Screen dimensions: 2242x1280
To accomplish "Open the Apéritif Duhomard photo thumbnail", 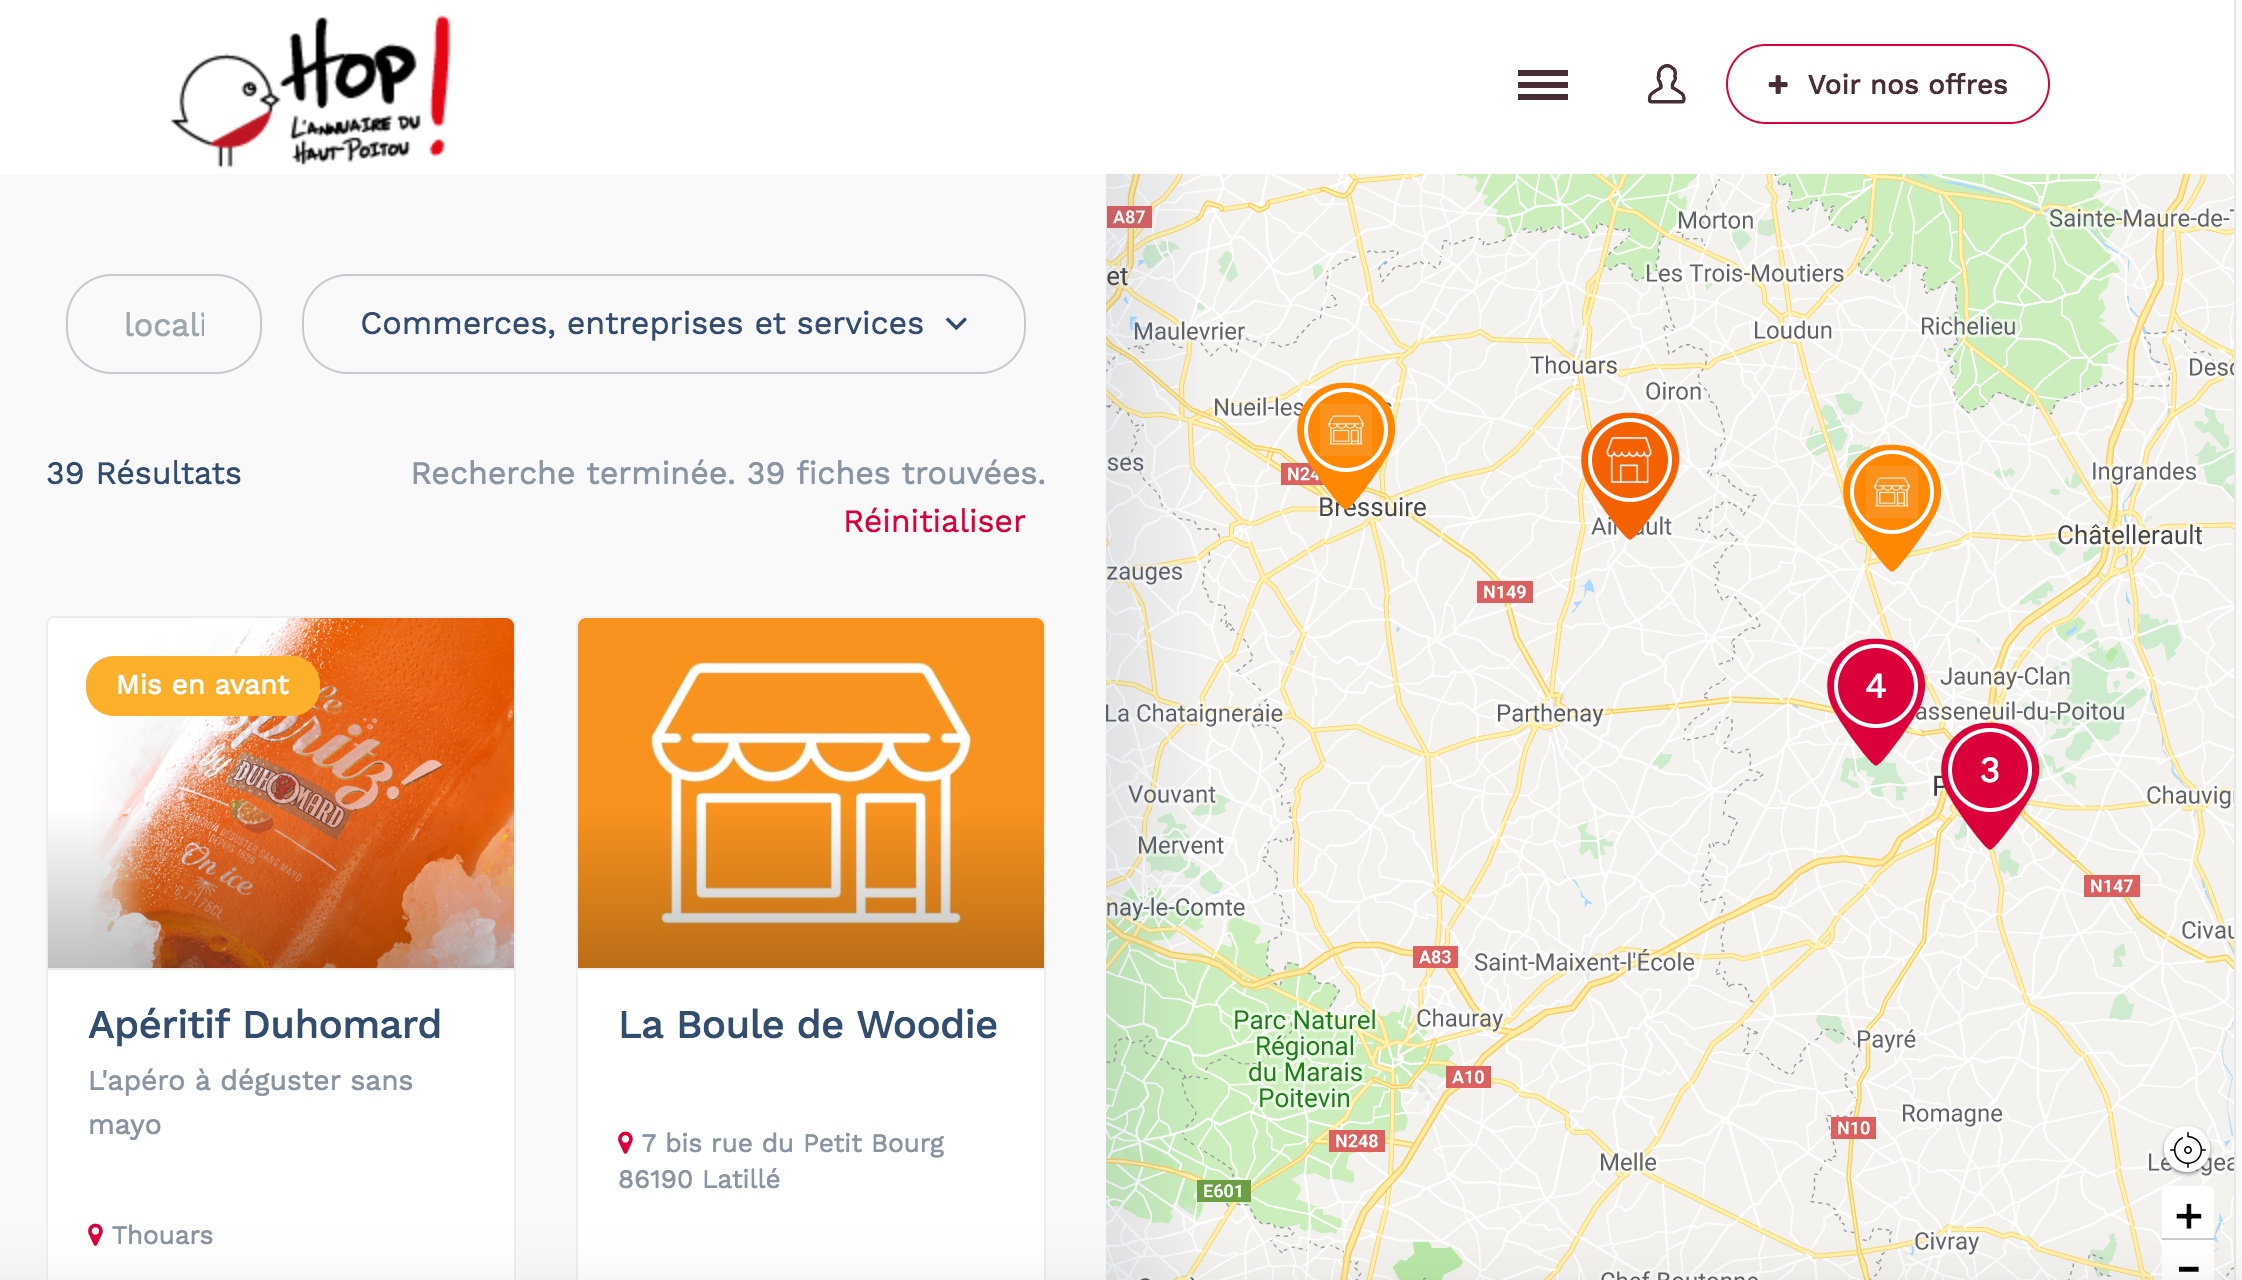I will (281, 792).
